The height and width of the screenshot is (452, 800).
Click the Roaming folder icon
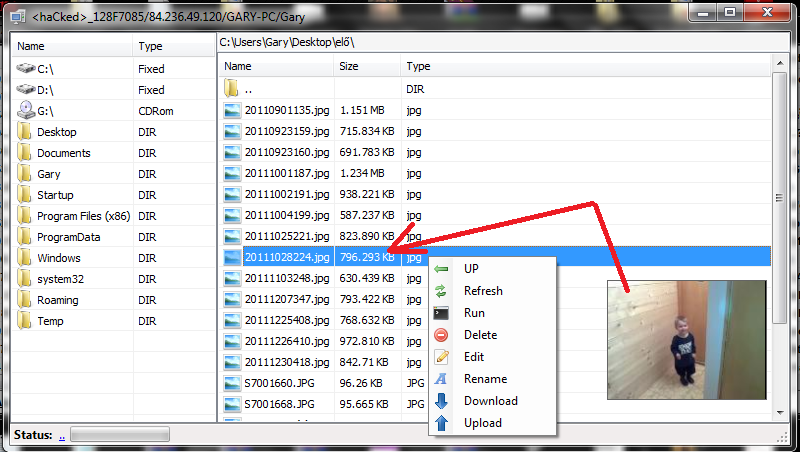click(x=24, y=299)
